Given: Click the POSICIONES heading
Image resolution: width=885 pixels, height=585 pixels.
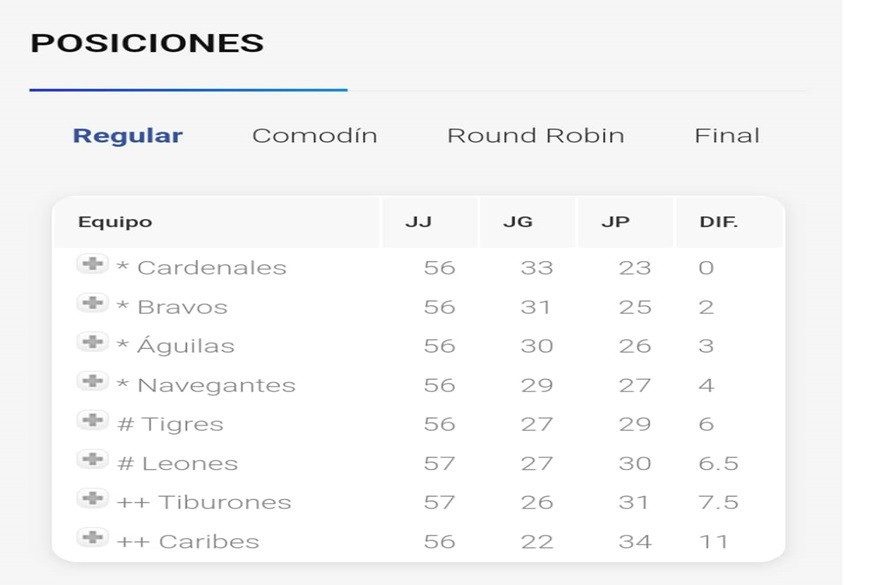Looking at the screenshot, I should (147, 43).
